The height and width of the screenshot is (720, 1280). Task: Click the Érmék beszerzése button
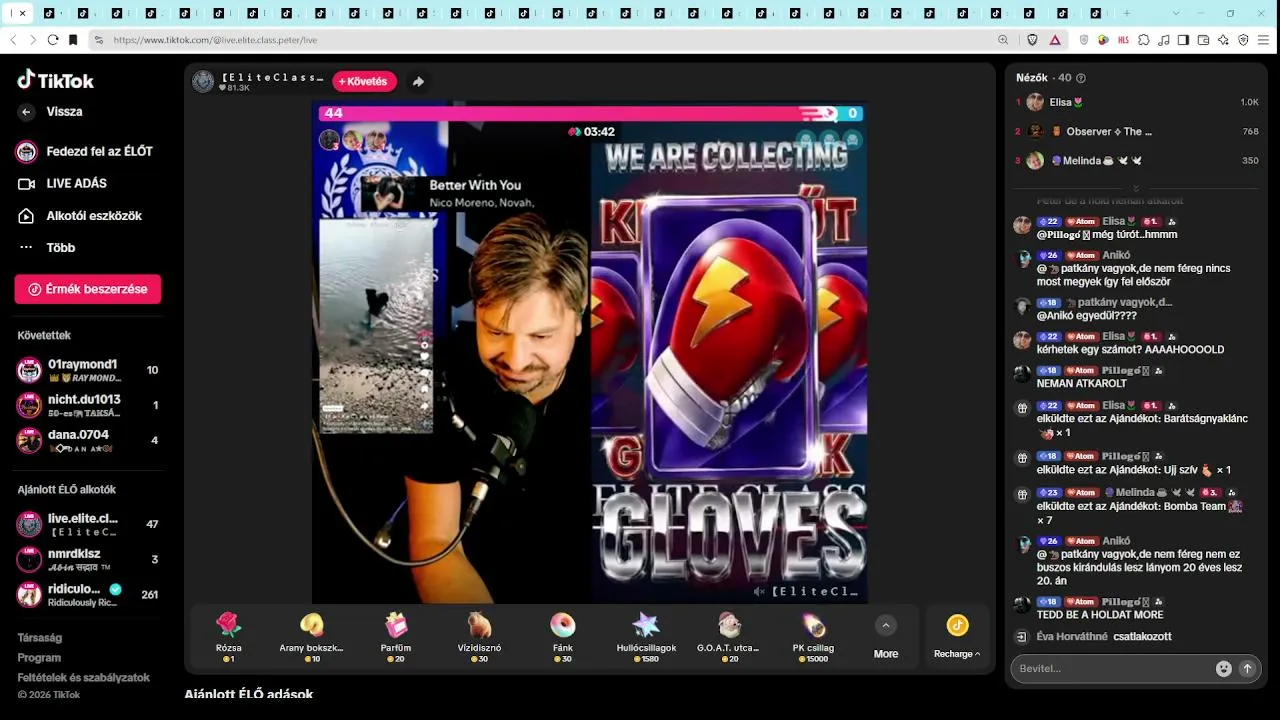(88, 289)
